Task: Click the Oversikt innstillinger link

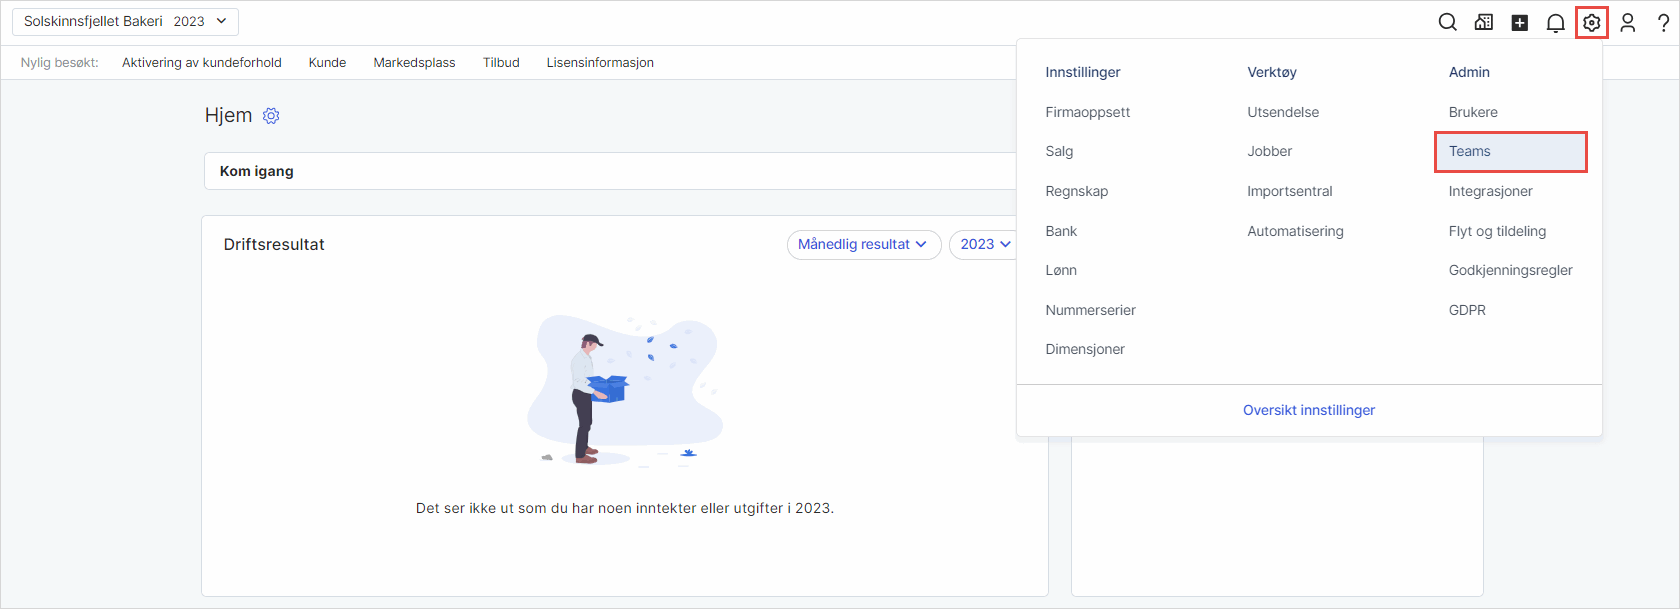Action: tap(1308, 410)
